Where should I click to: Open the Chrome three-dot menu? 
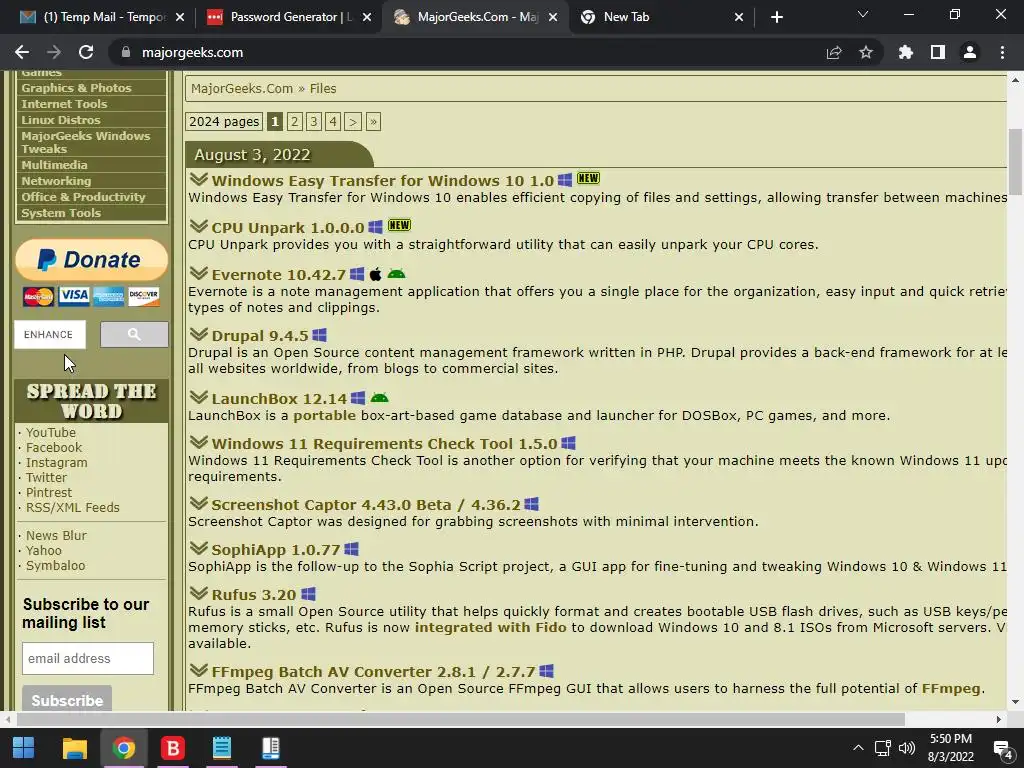[1002, 52]
